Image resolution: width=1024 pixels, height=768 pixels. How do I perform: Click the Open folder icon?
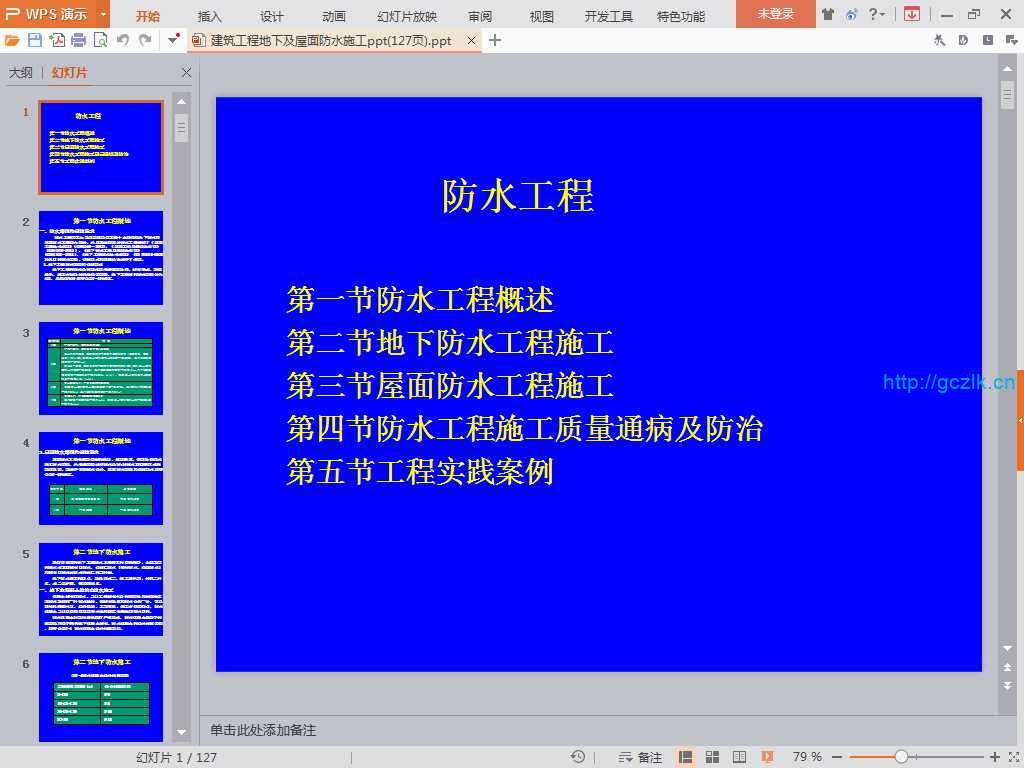(x=12, y=40)
